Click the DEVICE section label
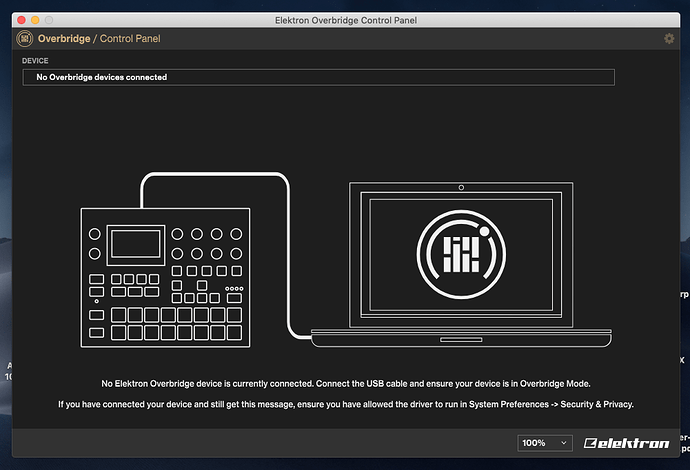The image size is (690, 470). click(35, 61)
